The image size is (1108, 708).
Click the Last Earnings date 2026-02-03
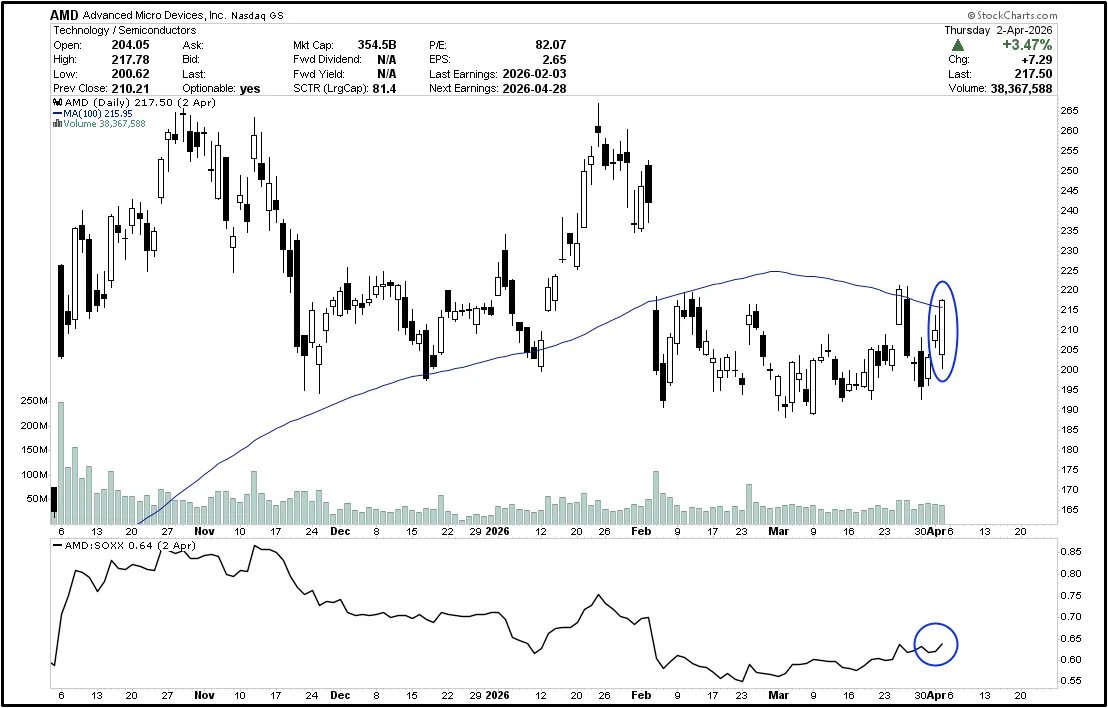tap(534, 73)
